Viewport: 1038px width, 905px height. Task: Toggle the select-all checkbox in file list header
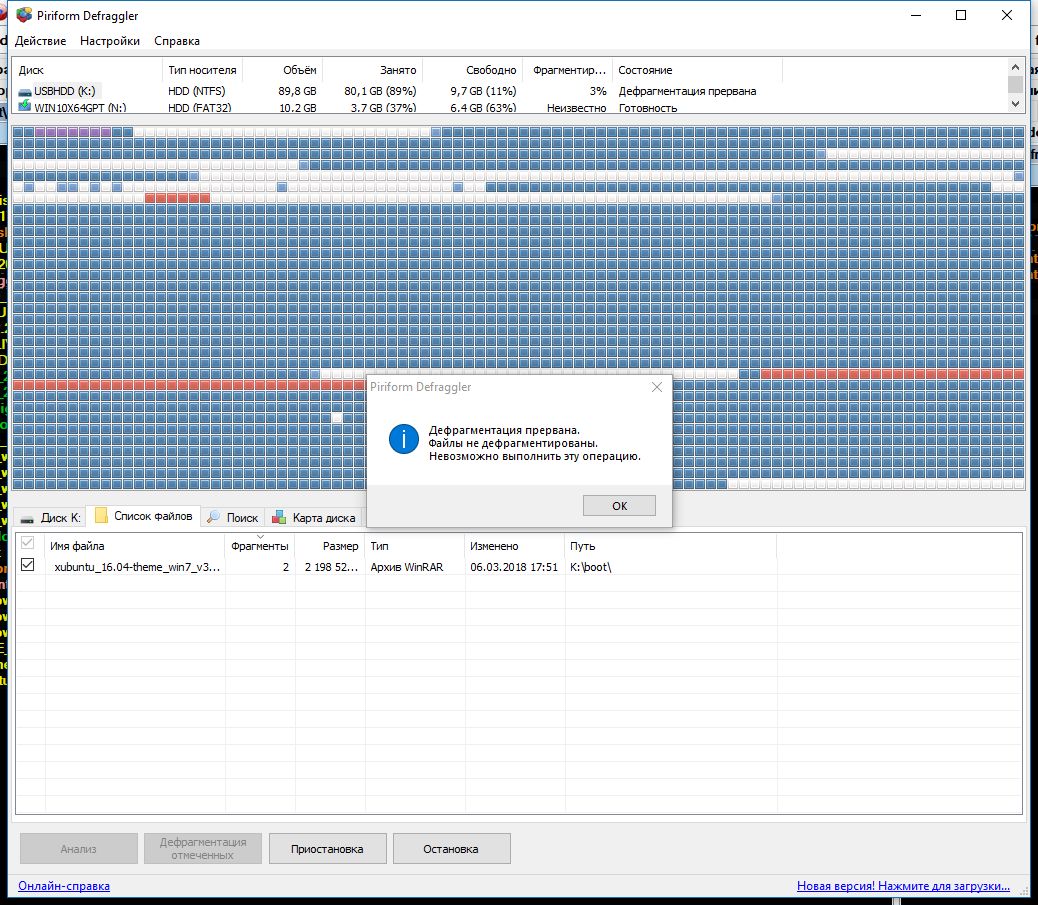[x=28, y=542]
